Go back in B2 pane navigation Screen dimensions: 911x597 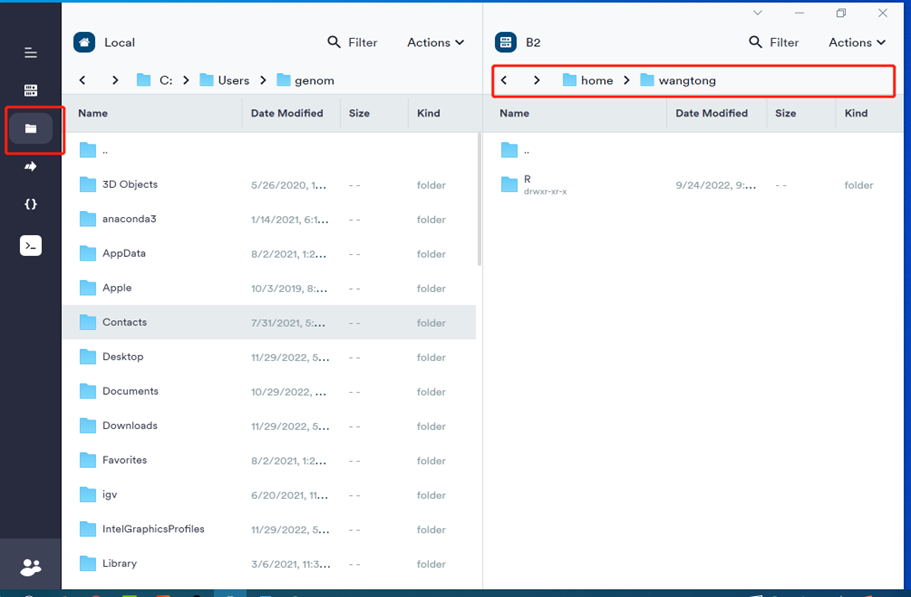[x=504, y=80]
